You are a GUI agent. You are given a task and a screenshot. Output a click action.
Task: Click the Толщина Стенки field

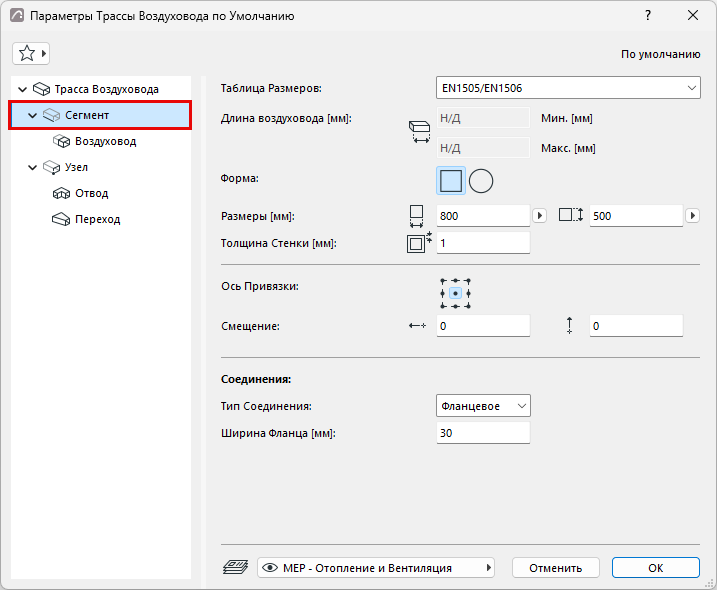[483, 243]
